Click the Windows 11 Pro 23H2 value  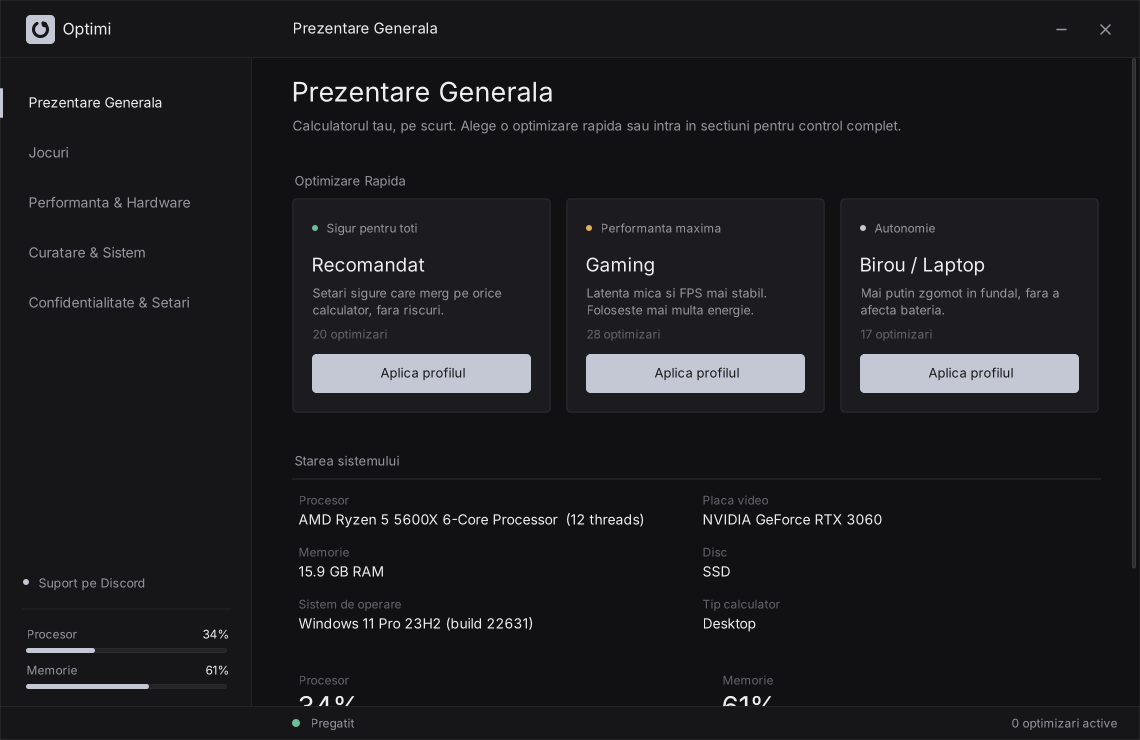(x=416, y=624)
